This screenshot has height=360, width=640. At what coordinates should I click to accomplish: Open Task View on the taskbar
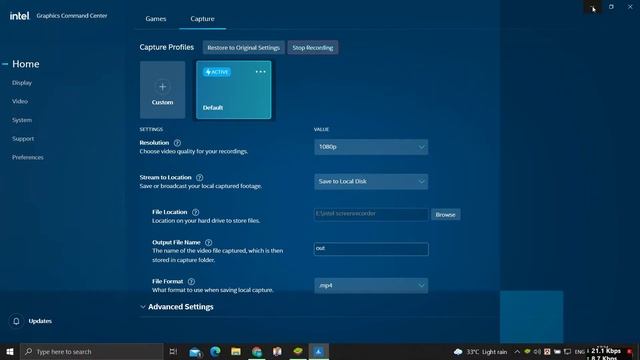(x=173, y=351)
